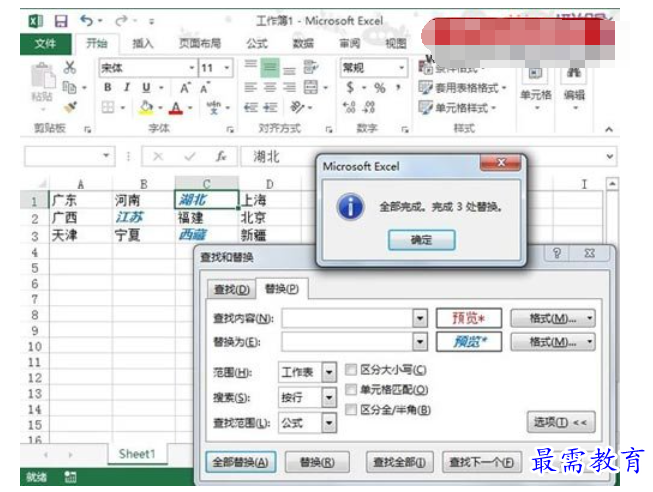Toggle Underline formatting
Viewport: 653px width, 492px height.
click(x=146, y=87)
